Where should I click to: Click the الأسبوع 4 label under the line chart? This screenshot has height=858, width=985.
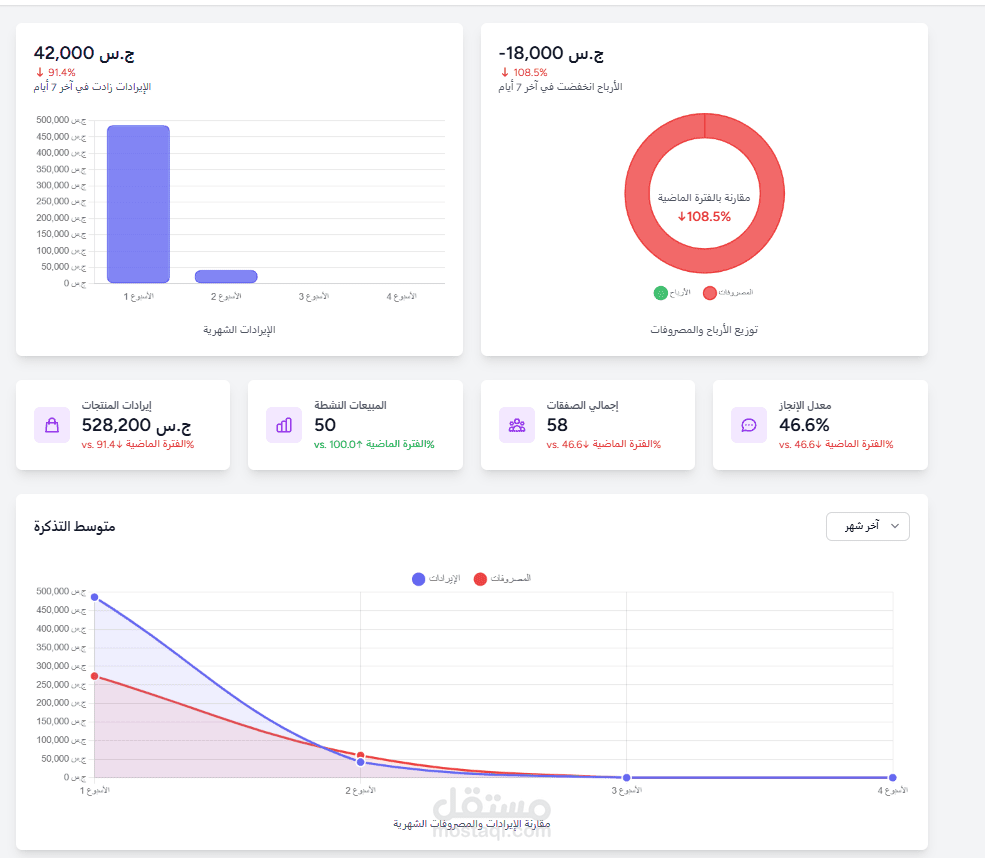coord(893,790)
